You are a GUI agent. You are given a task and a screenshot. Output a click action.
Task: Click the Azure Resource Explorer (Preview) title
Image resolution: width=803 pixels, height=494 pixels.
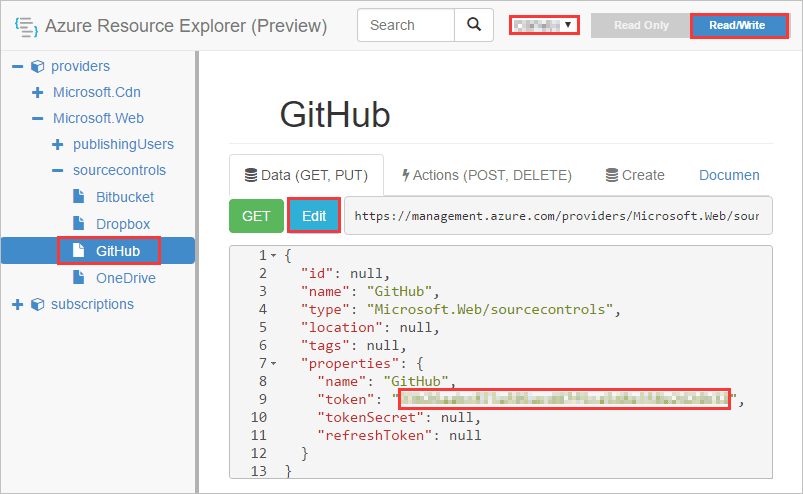pyautogui.click(x=186, y=26)
